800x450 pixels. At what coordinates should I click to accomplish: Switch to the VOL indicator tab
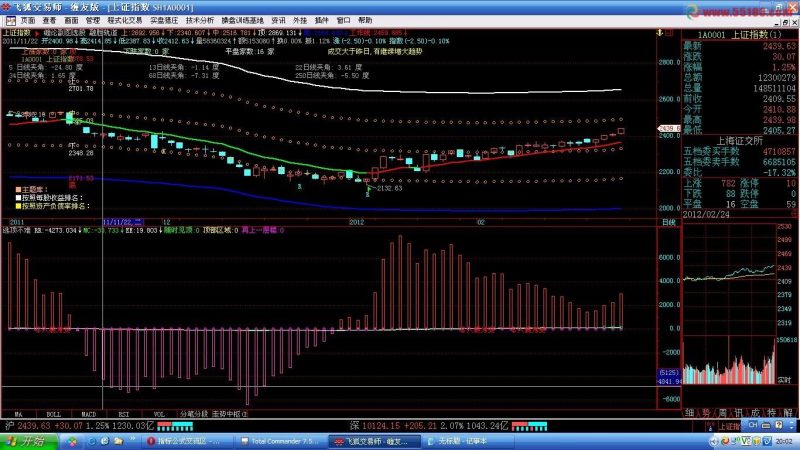[x=159, y=414]
